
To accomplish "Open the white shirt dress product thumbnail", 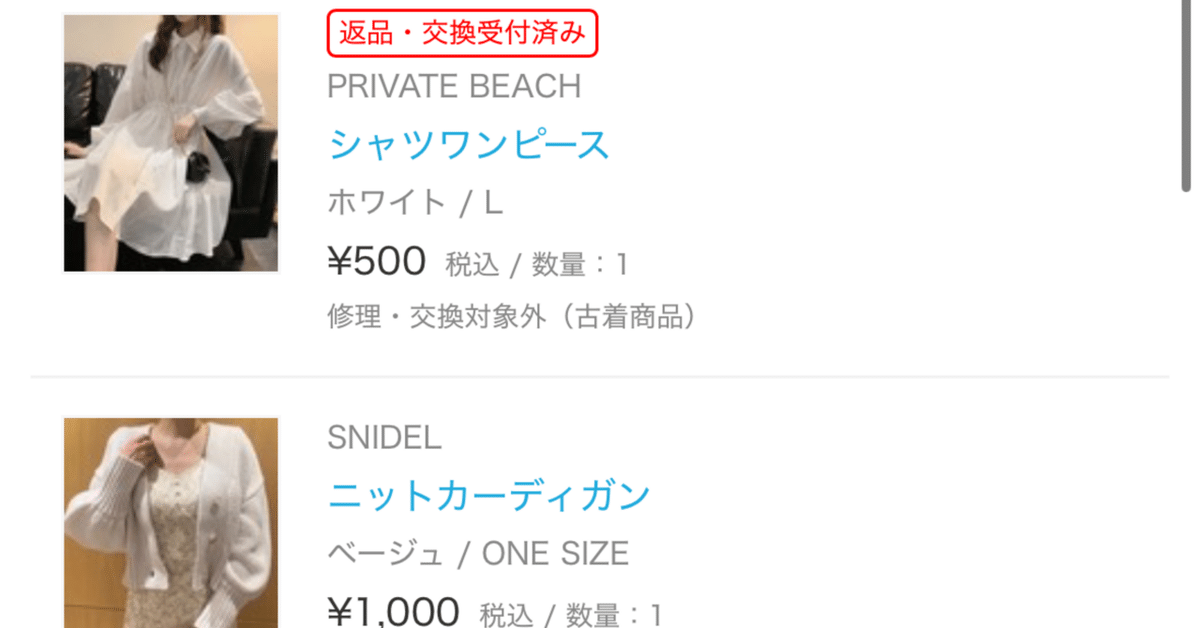I will click(171, 143).
